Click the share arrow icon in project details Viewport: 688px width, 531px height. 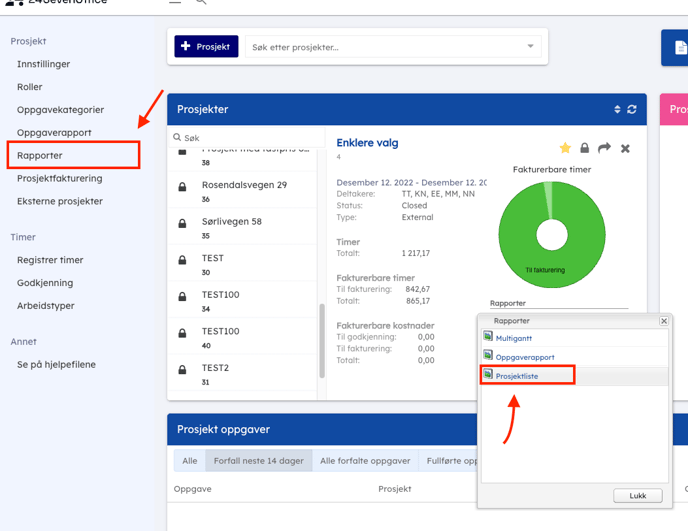click(604, 148)
